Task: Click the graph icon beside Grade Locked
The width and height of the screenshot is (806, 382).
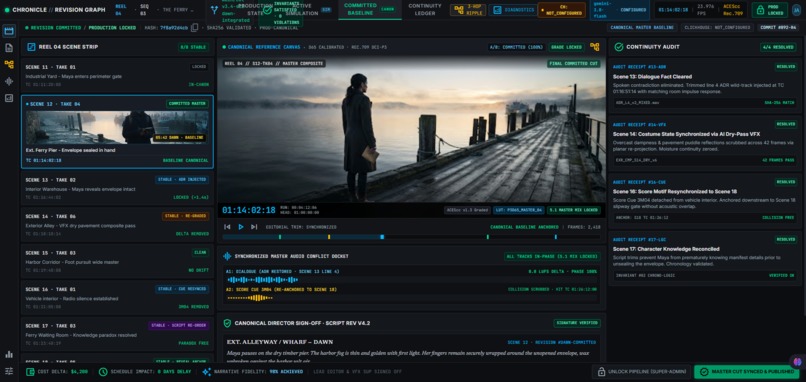Action: pos(595,47)
